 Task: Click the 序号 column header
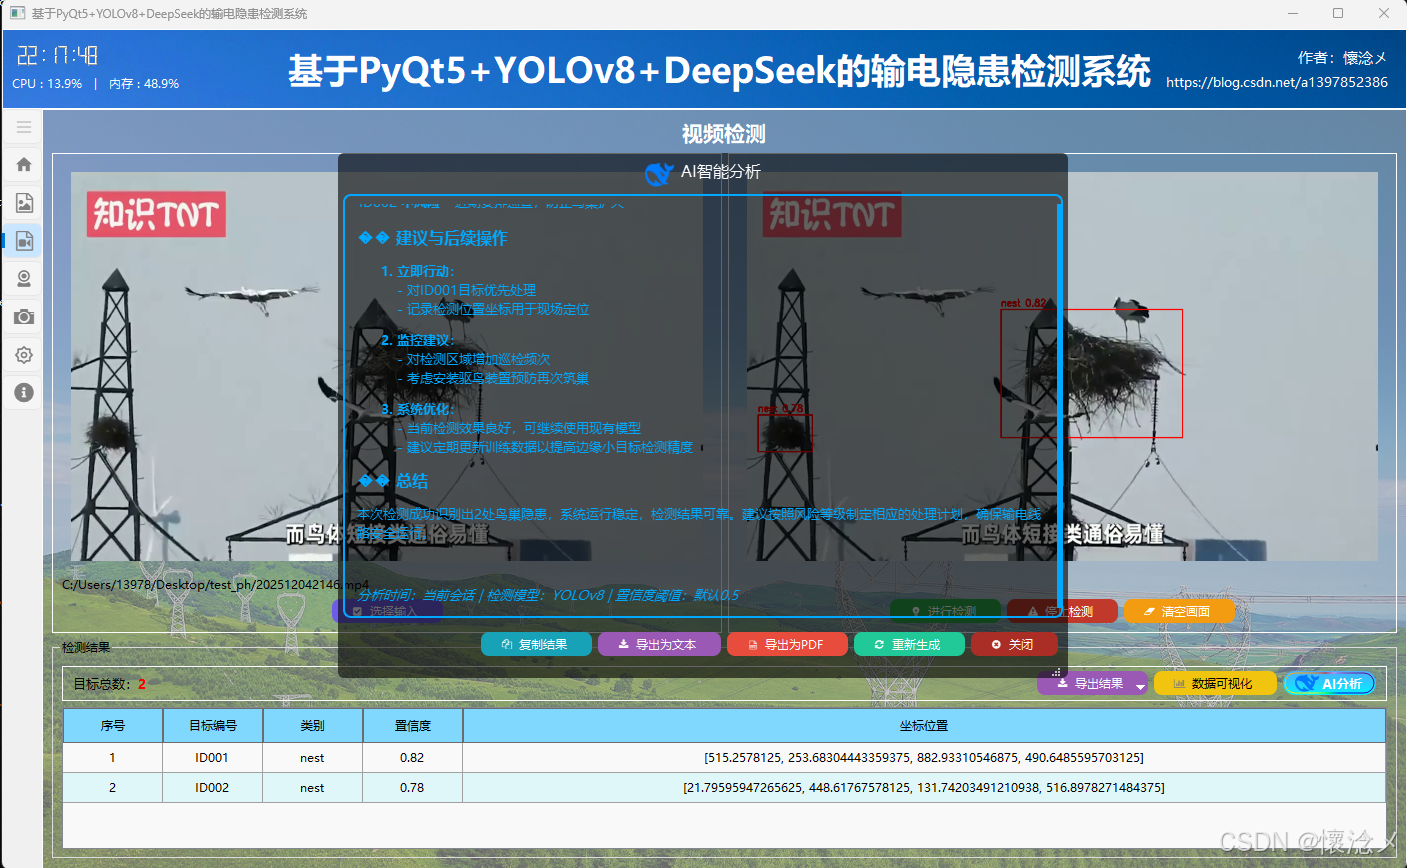[x=112, y=726]
